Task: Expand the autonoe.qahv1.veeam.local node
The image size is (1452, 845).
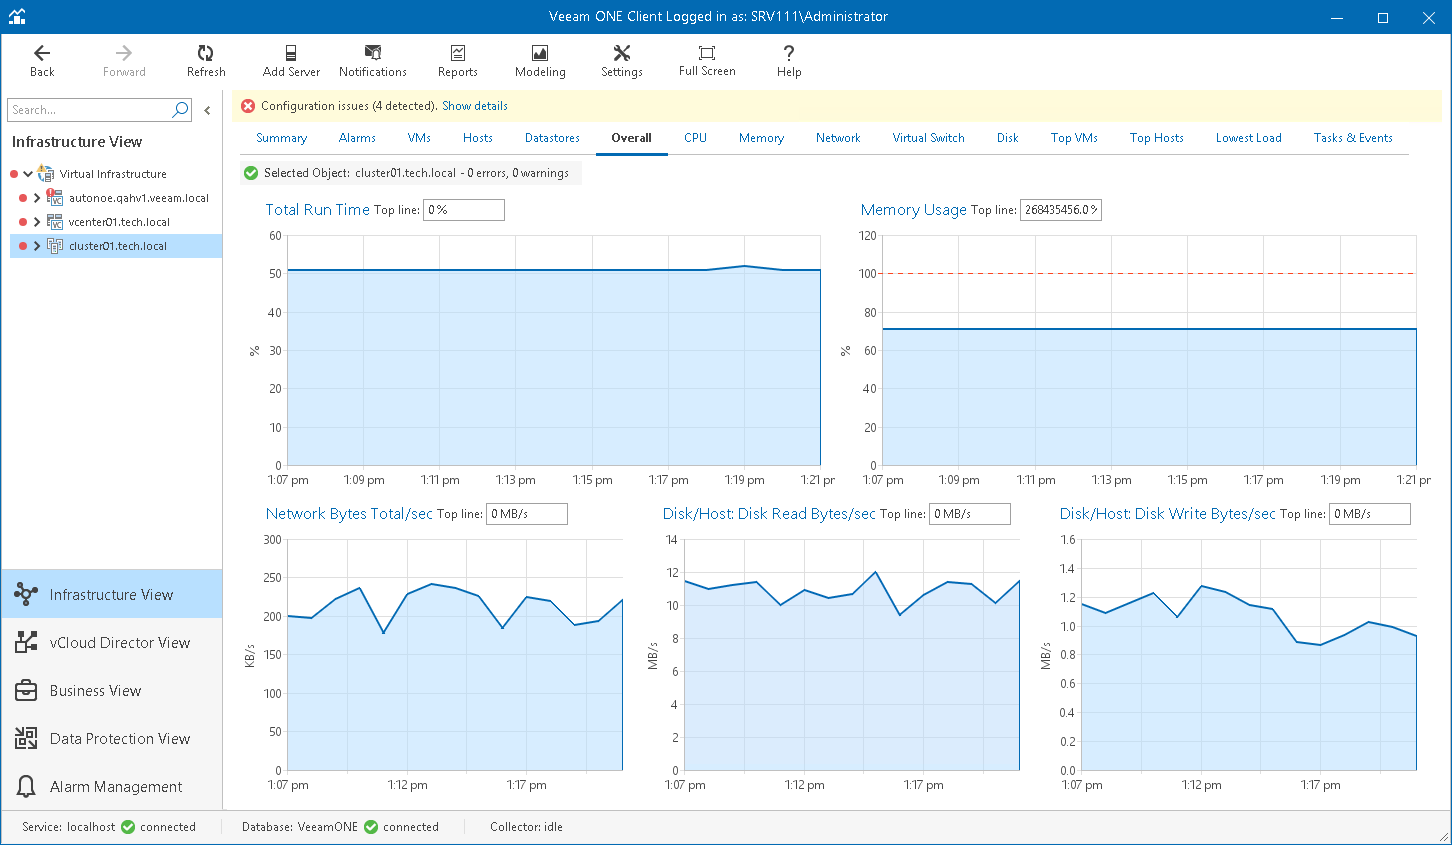Action: [x=37, y=198]
